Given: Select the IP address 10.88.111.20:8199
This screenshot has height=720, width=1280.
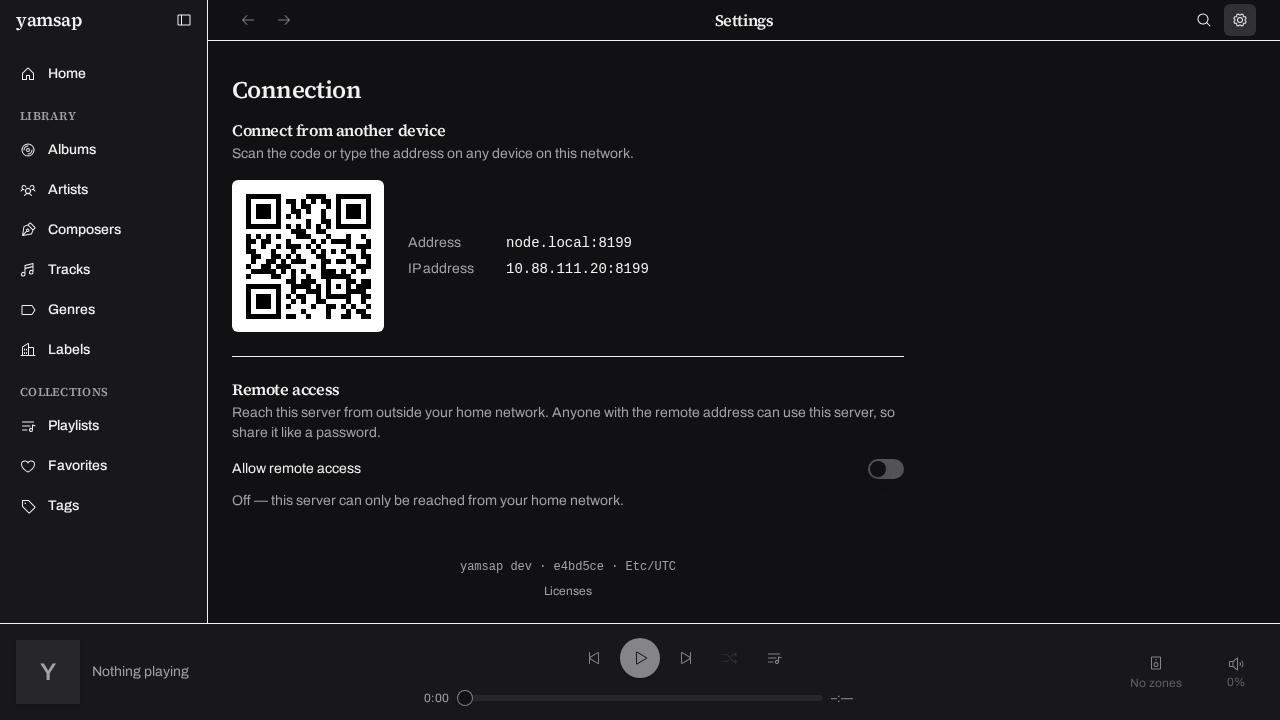Looking at the screenshot, I should 577,269.
